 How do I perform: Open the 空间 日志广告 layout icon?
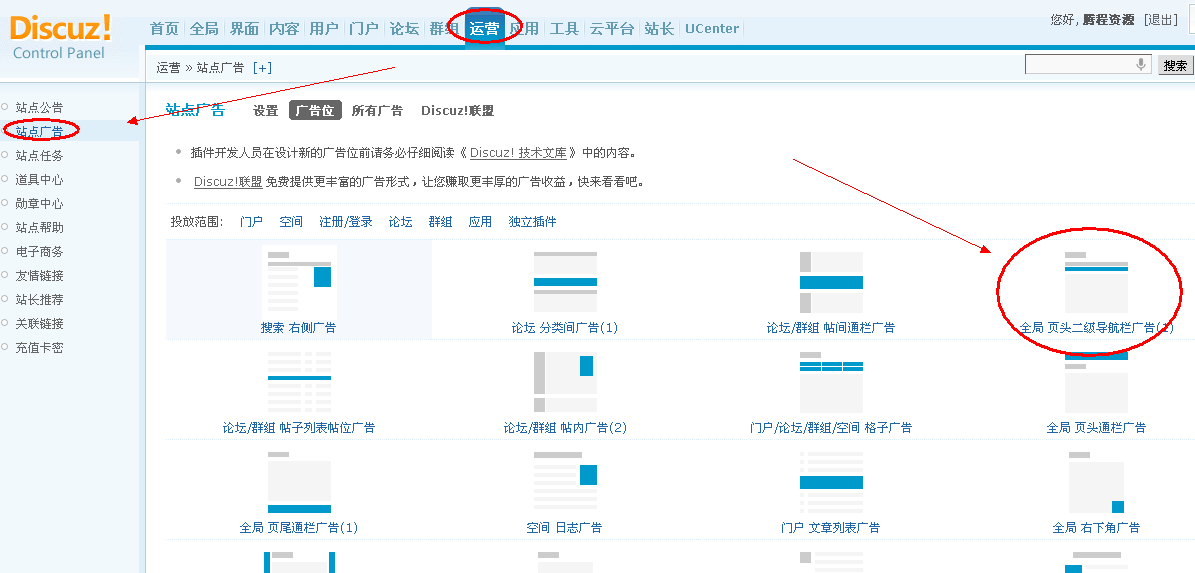[x=565, y=482]
